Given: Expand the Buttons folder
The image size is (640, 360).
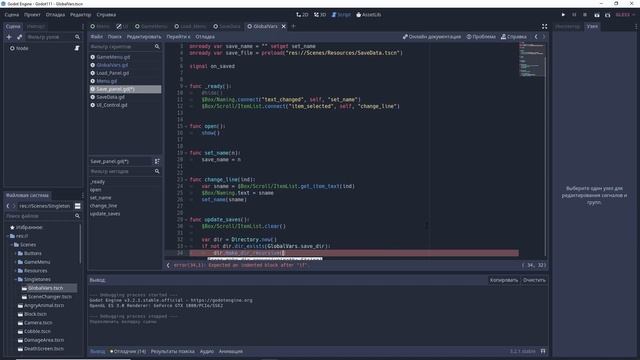Looking at the screenshot, I should click(x=16, y=253).
